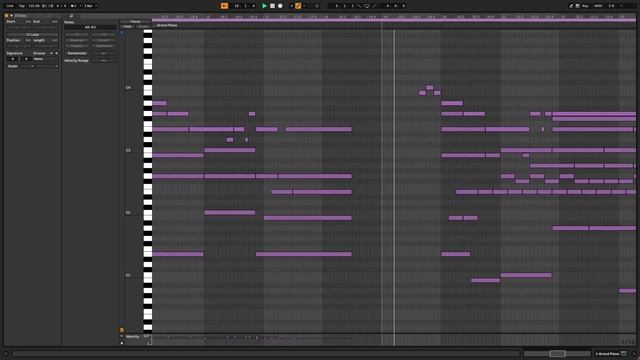Open the scale root note dropdown
640x360 pixels.
tap(27, 66)
